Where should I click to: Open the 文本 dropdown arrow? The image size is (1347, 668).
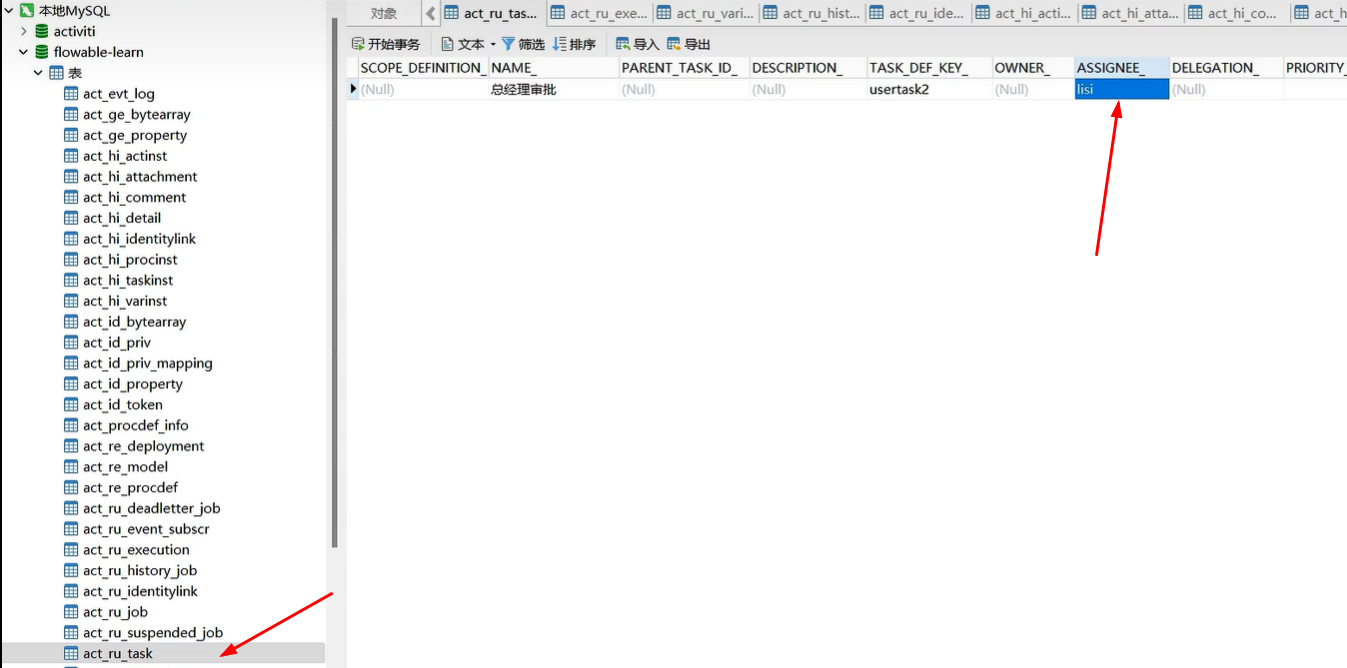493,44
